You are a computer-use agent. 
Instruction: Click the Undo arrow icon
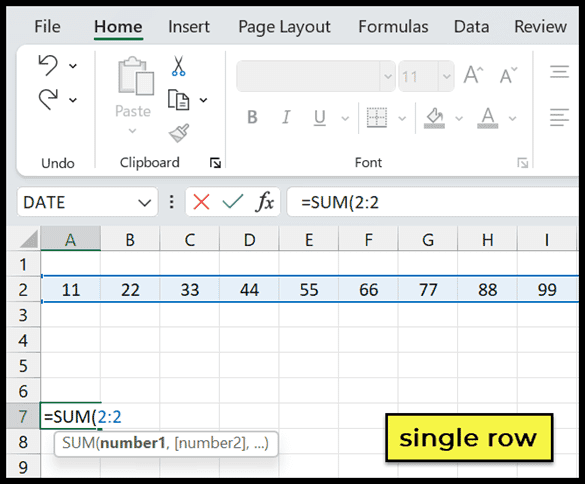pos(48,65)
